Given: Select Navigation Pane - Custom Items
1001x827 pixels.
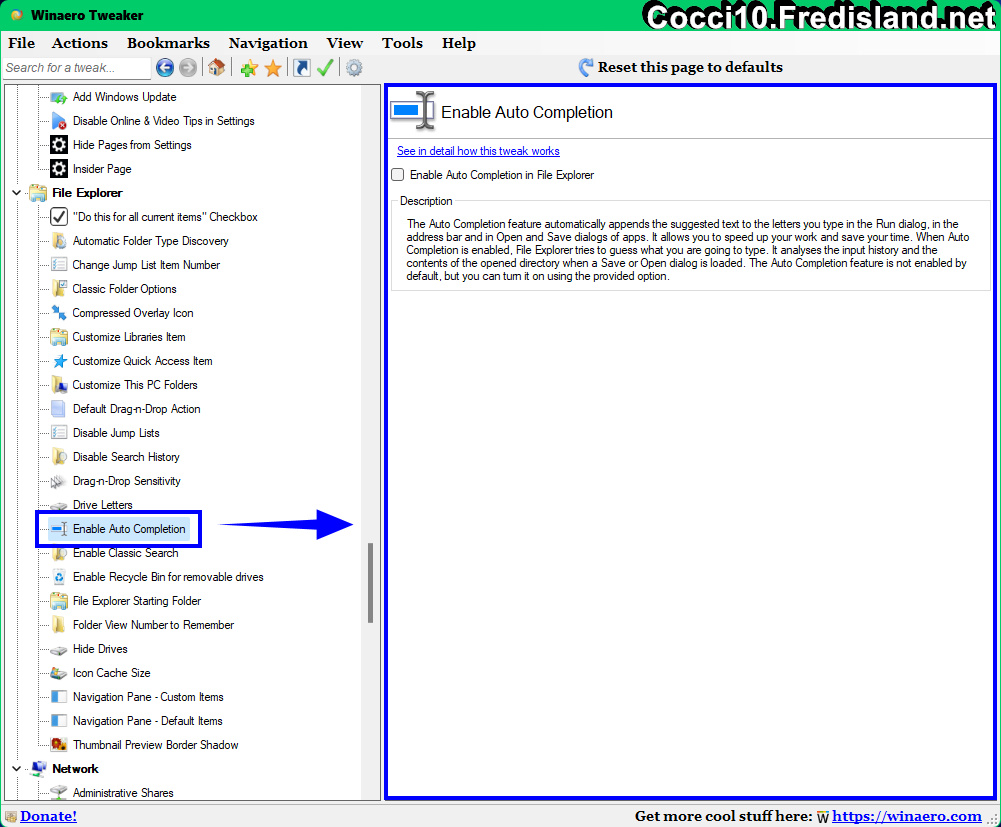Looking at the screenshot, I should [148, 697].
